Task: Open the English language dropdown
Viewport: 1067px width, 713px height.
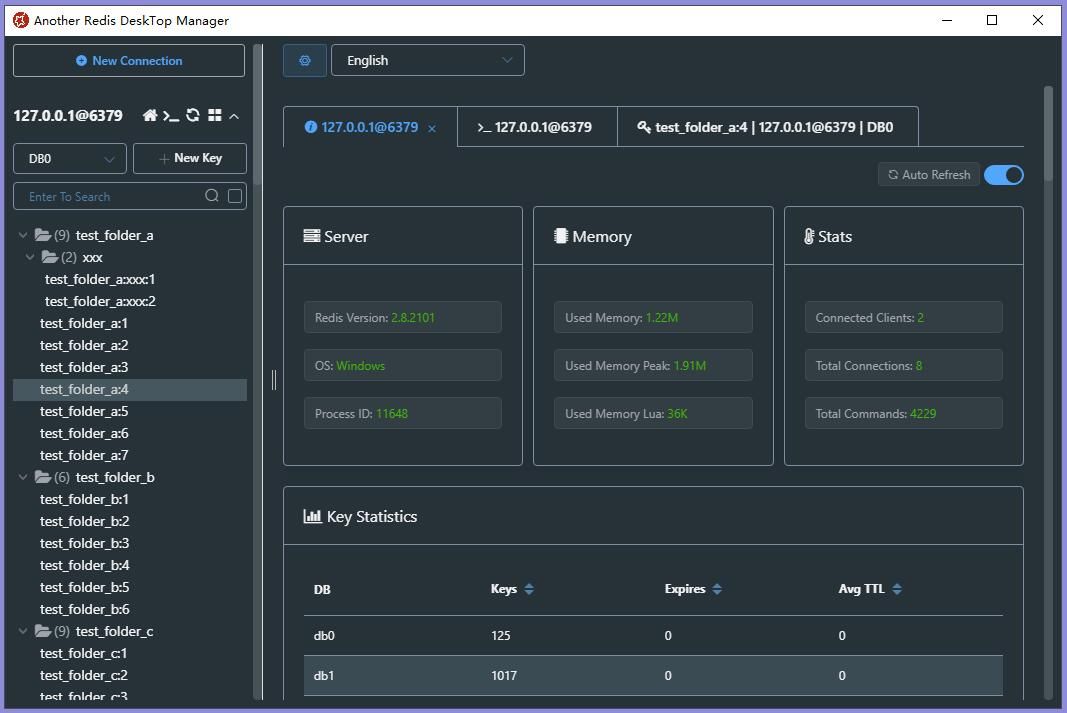Action: tap(427, 60)
